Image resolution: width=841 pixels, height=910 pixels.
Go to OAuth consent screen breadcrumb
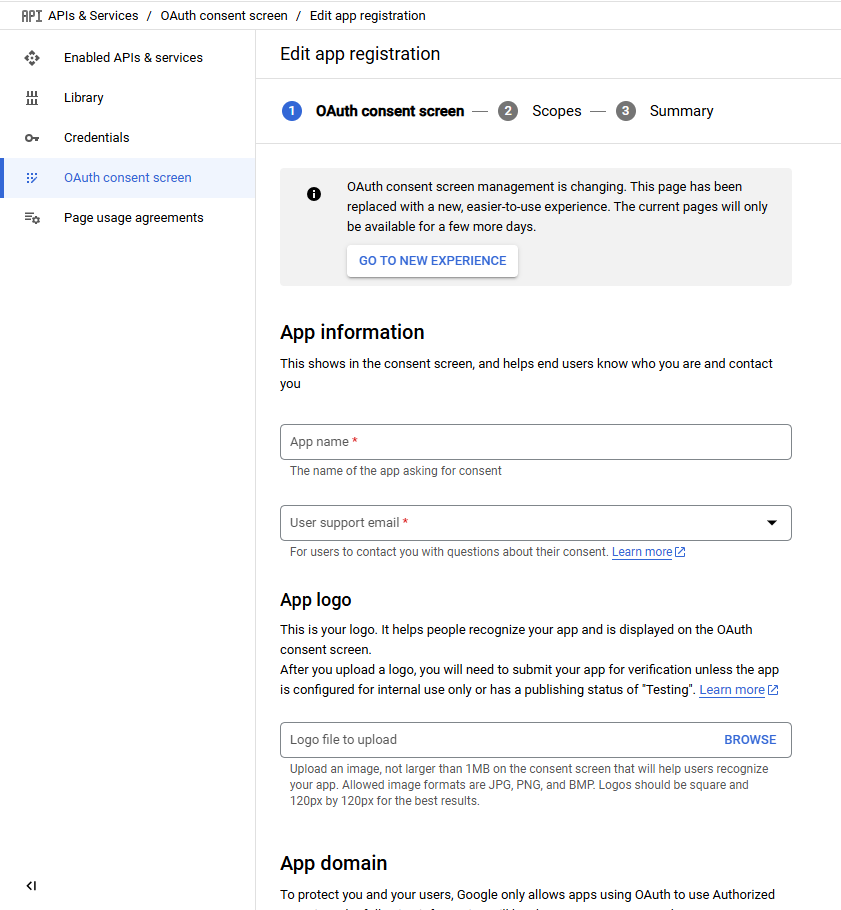coord(224,16)
